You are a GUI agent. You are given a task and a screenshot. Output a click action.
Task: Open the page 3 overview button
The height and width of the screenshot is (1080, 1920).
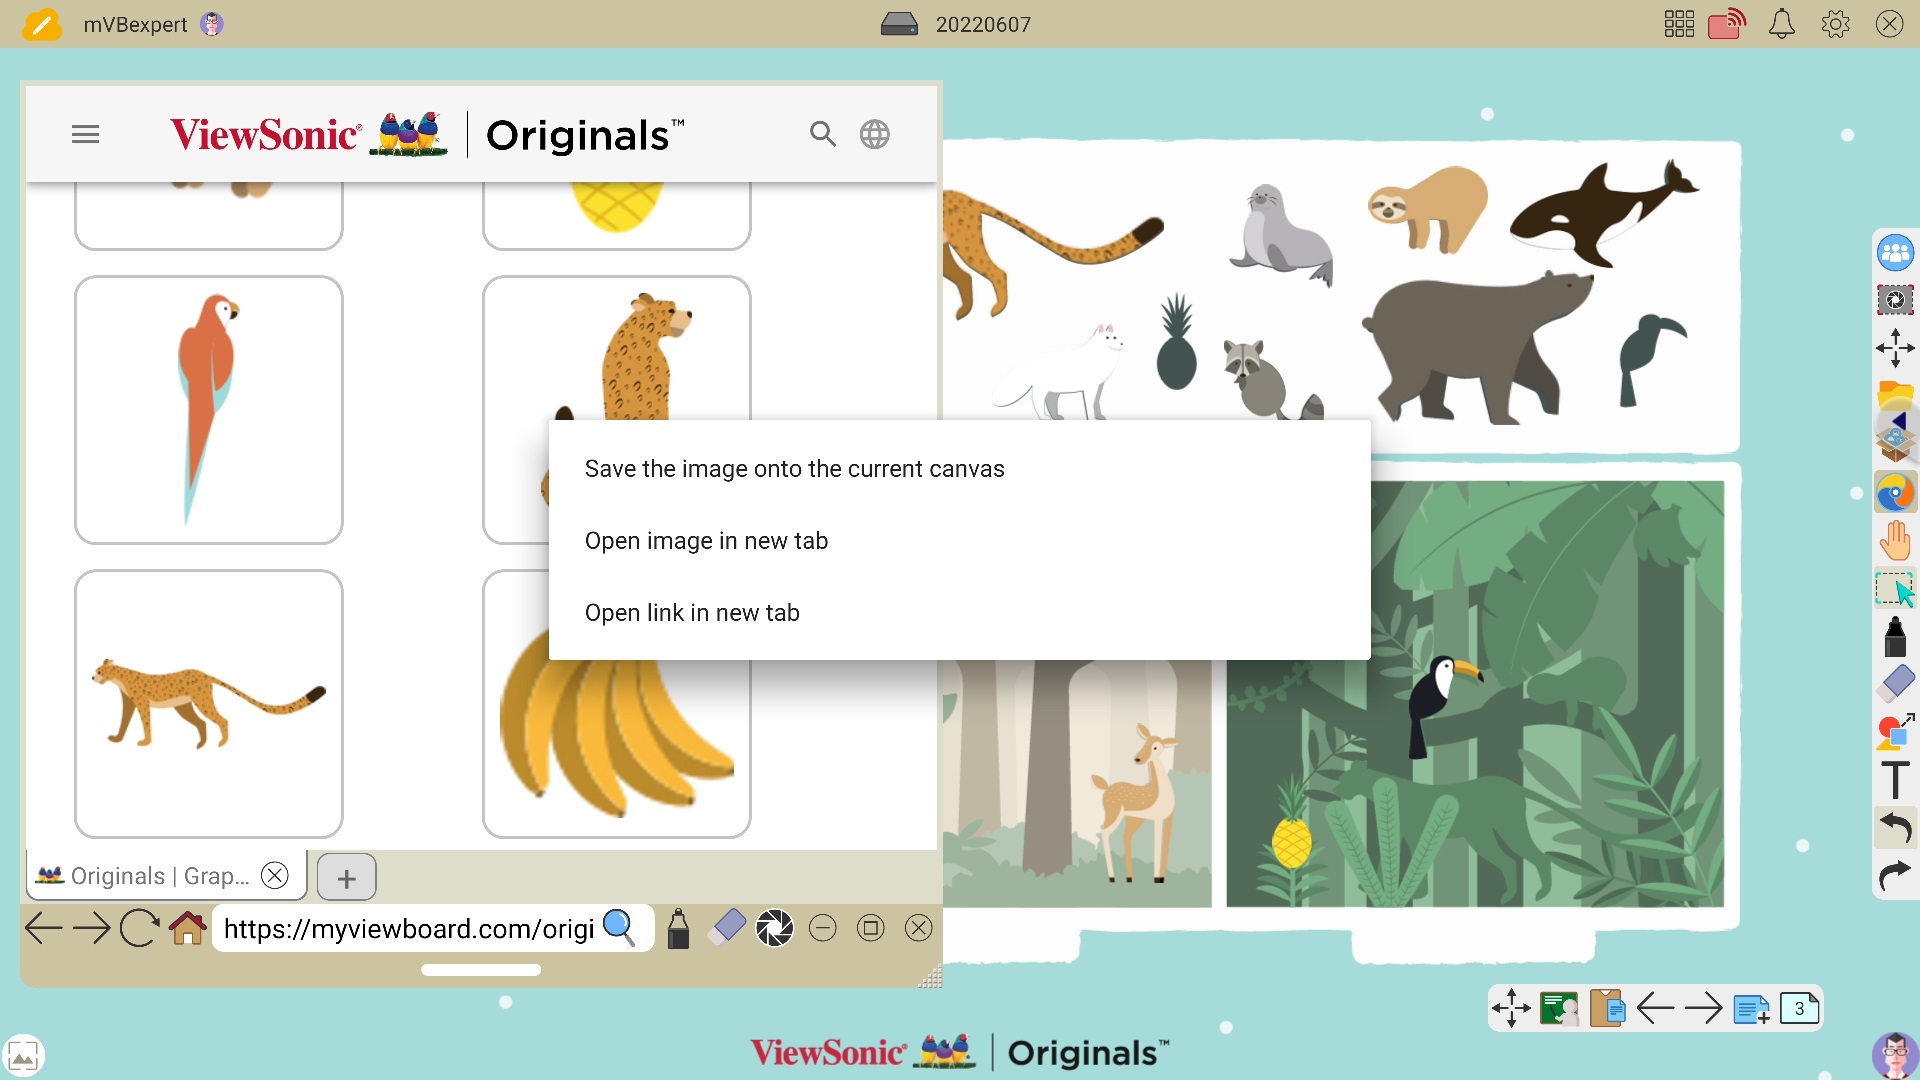tap(1799, 1008)
